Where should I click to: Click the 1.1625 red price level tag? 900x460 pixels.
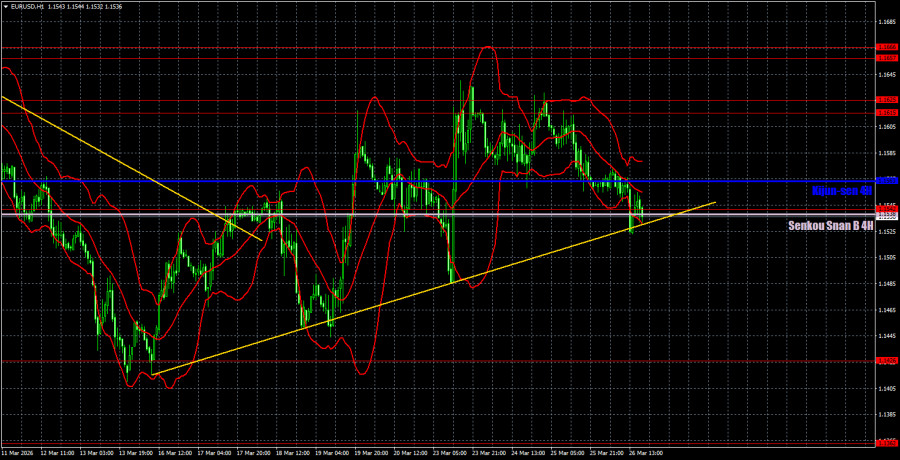coord(885,100)
